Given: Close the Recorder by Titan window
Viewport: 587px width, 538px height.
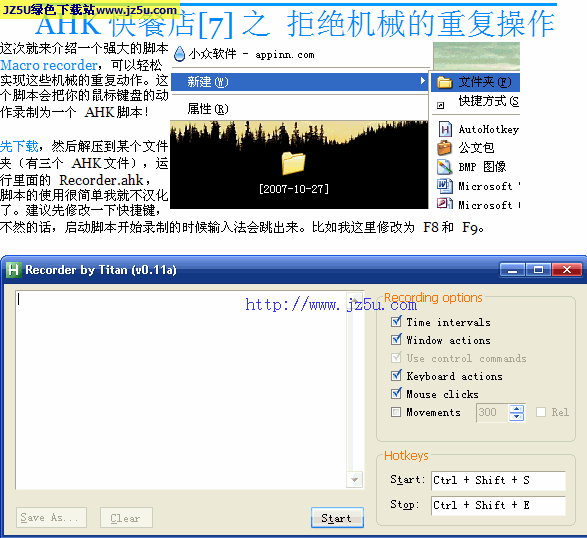Looking at the screenshot, I should click(x=567, y=270).
